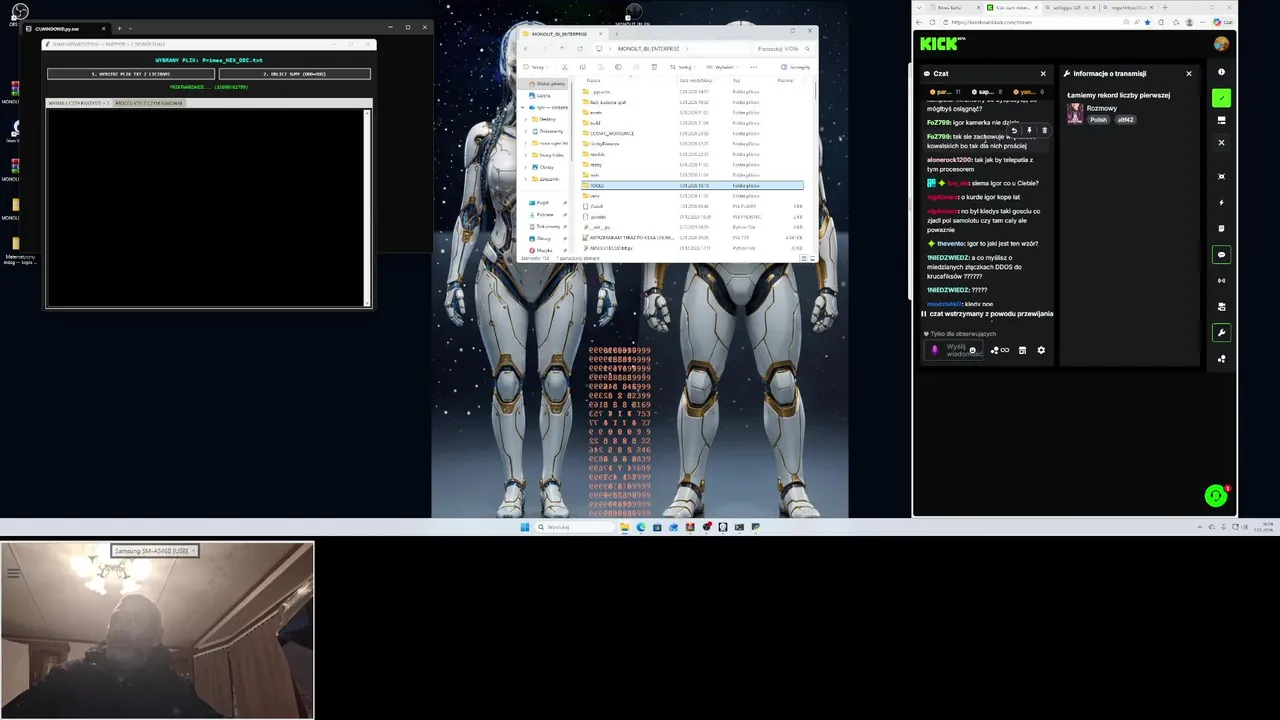The width and height of the screenshot is (1280, 720).
Task: Click the Kick logo
Action: (940, 43)
